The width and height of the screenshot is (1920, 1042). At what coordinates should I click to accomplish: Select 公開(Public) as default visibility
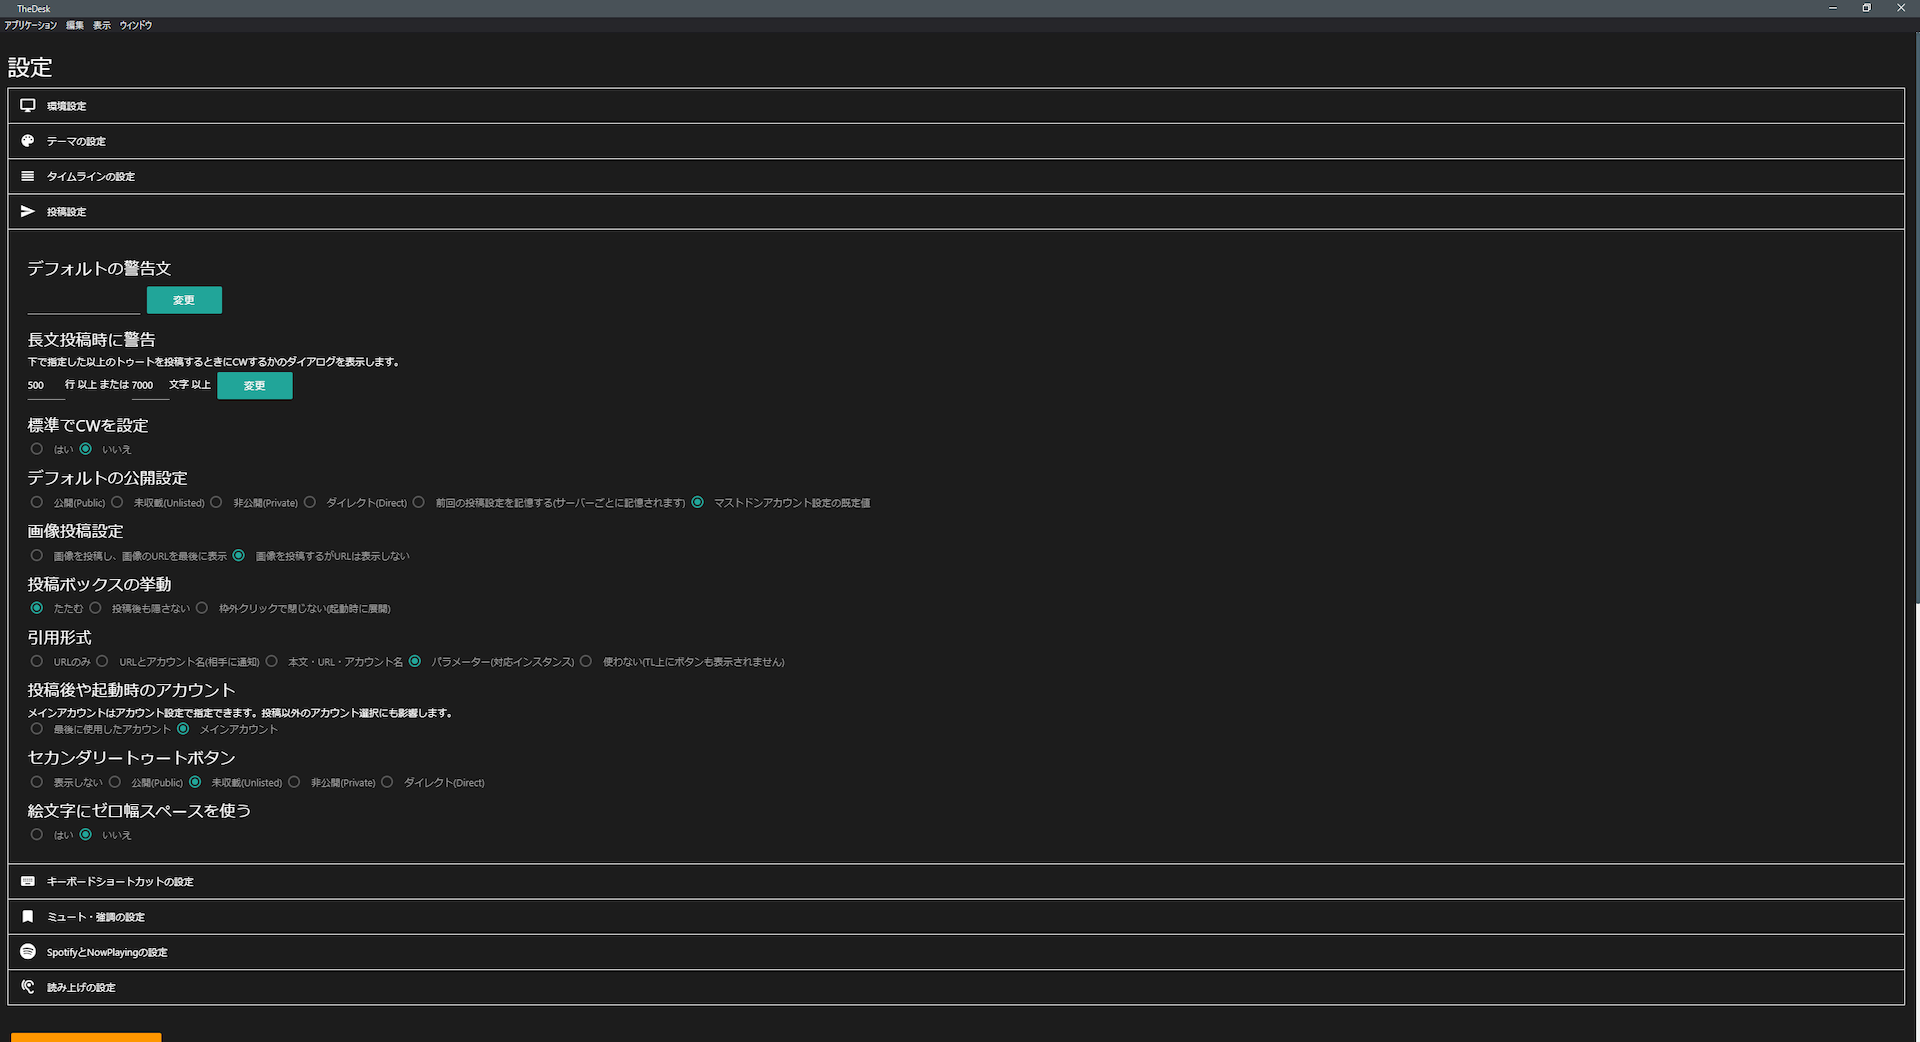click(37, 502)
